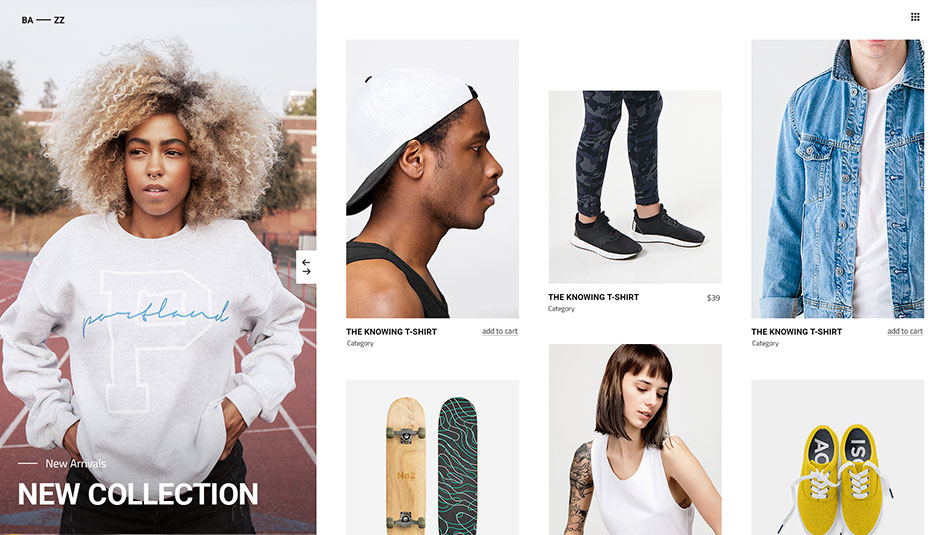Add the white cap product to cart
The height and width of the screenshot is (535, 950).
coord(500,331)
